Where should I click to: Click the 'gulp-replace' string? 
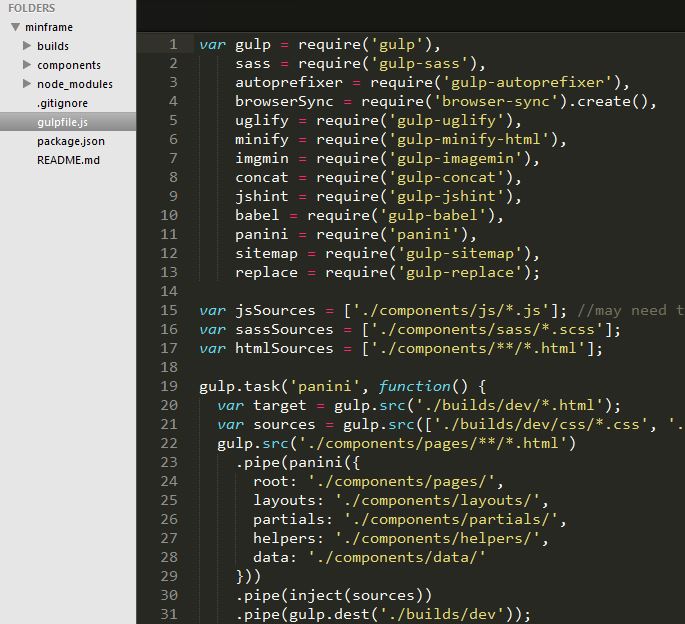(x=460, y=272)
